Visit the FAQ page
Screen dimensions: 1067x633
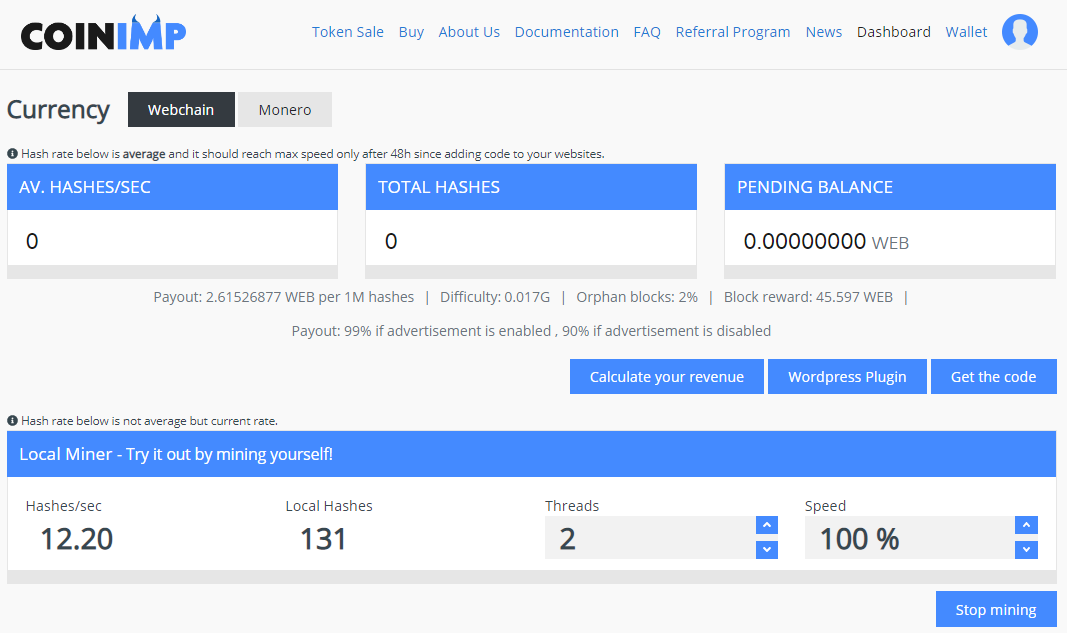click(x=647, y=32)
